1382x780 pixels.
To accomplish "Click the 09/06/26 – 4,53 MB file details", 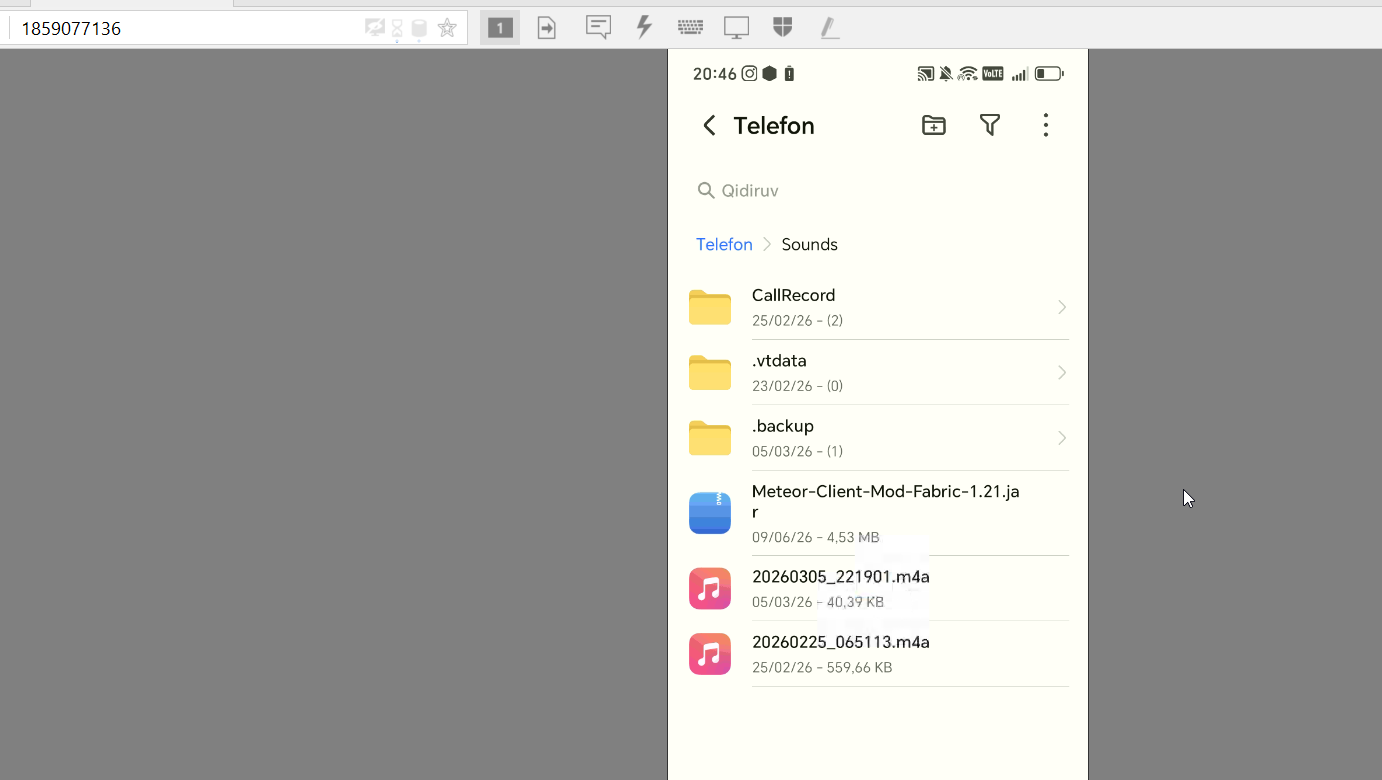I will (815, 537).
